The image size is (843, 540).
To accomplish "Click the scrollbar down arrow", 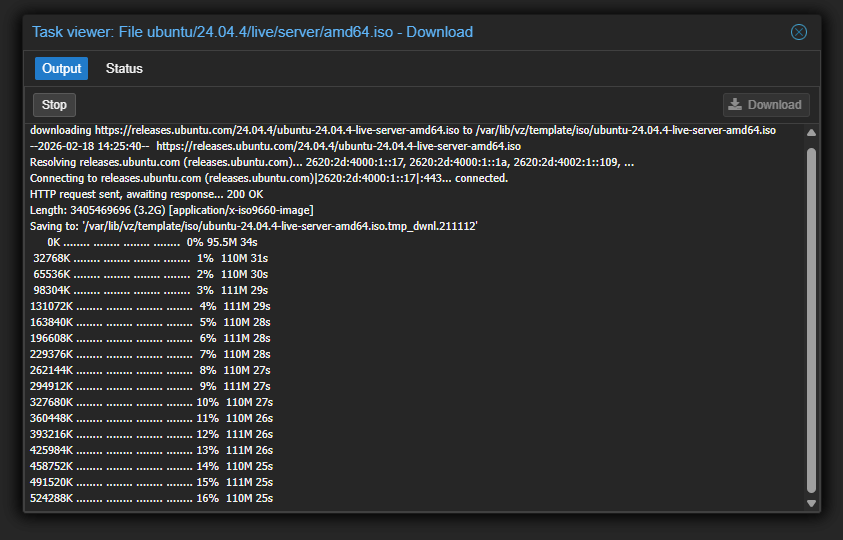I will pos(811,503).
